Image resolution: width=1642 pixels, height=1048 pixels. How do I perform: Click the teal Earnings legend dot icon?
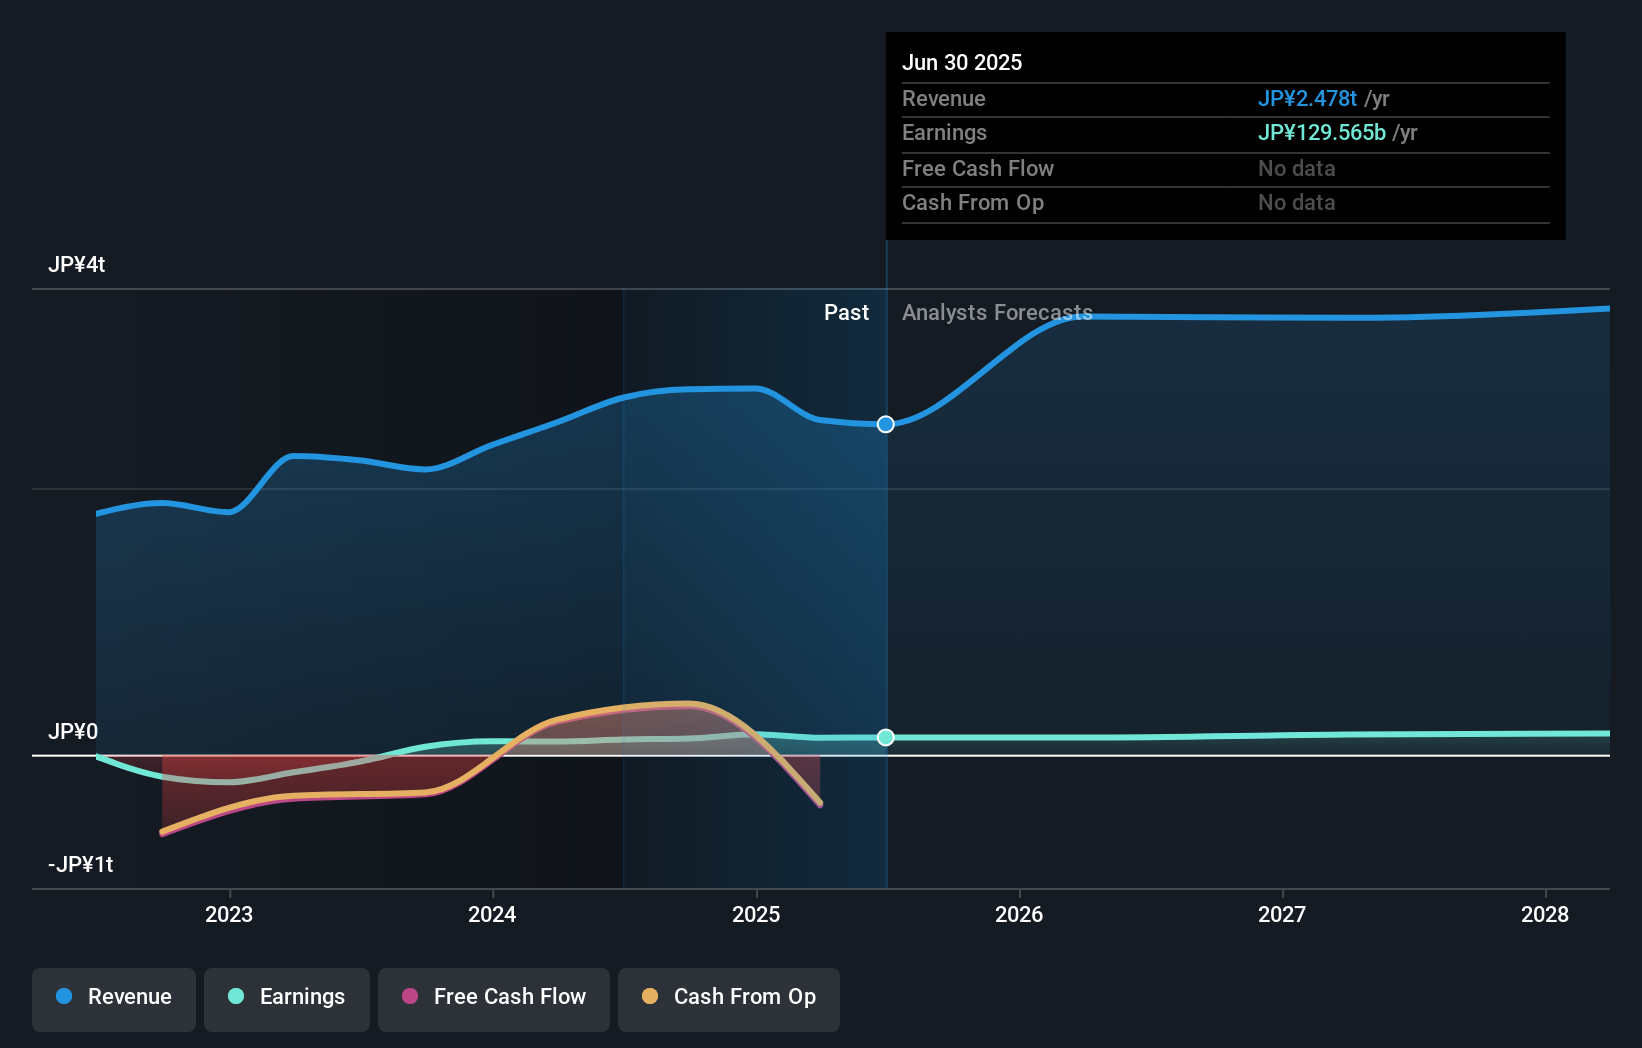[235, 997]
